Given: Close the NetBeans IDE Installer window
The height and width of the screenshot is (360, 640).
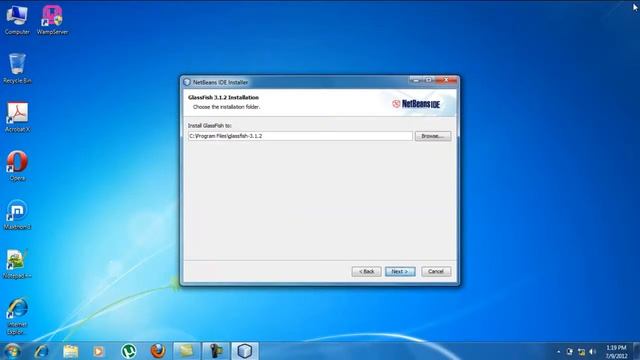Looking at the screenshot, I should click(x=446, y=80).
